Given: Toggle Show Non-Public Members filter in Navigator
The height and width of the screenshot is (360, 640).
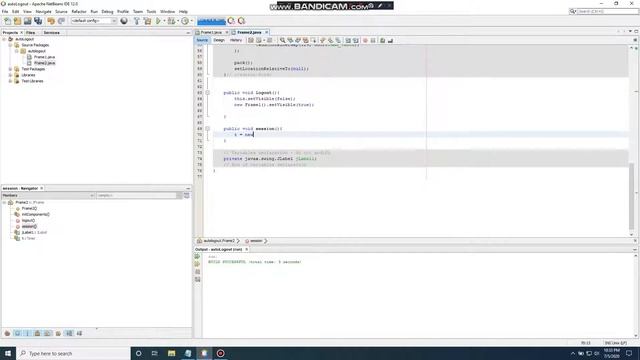Looking at the screenshot, I should point(38,333).
